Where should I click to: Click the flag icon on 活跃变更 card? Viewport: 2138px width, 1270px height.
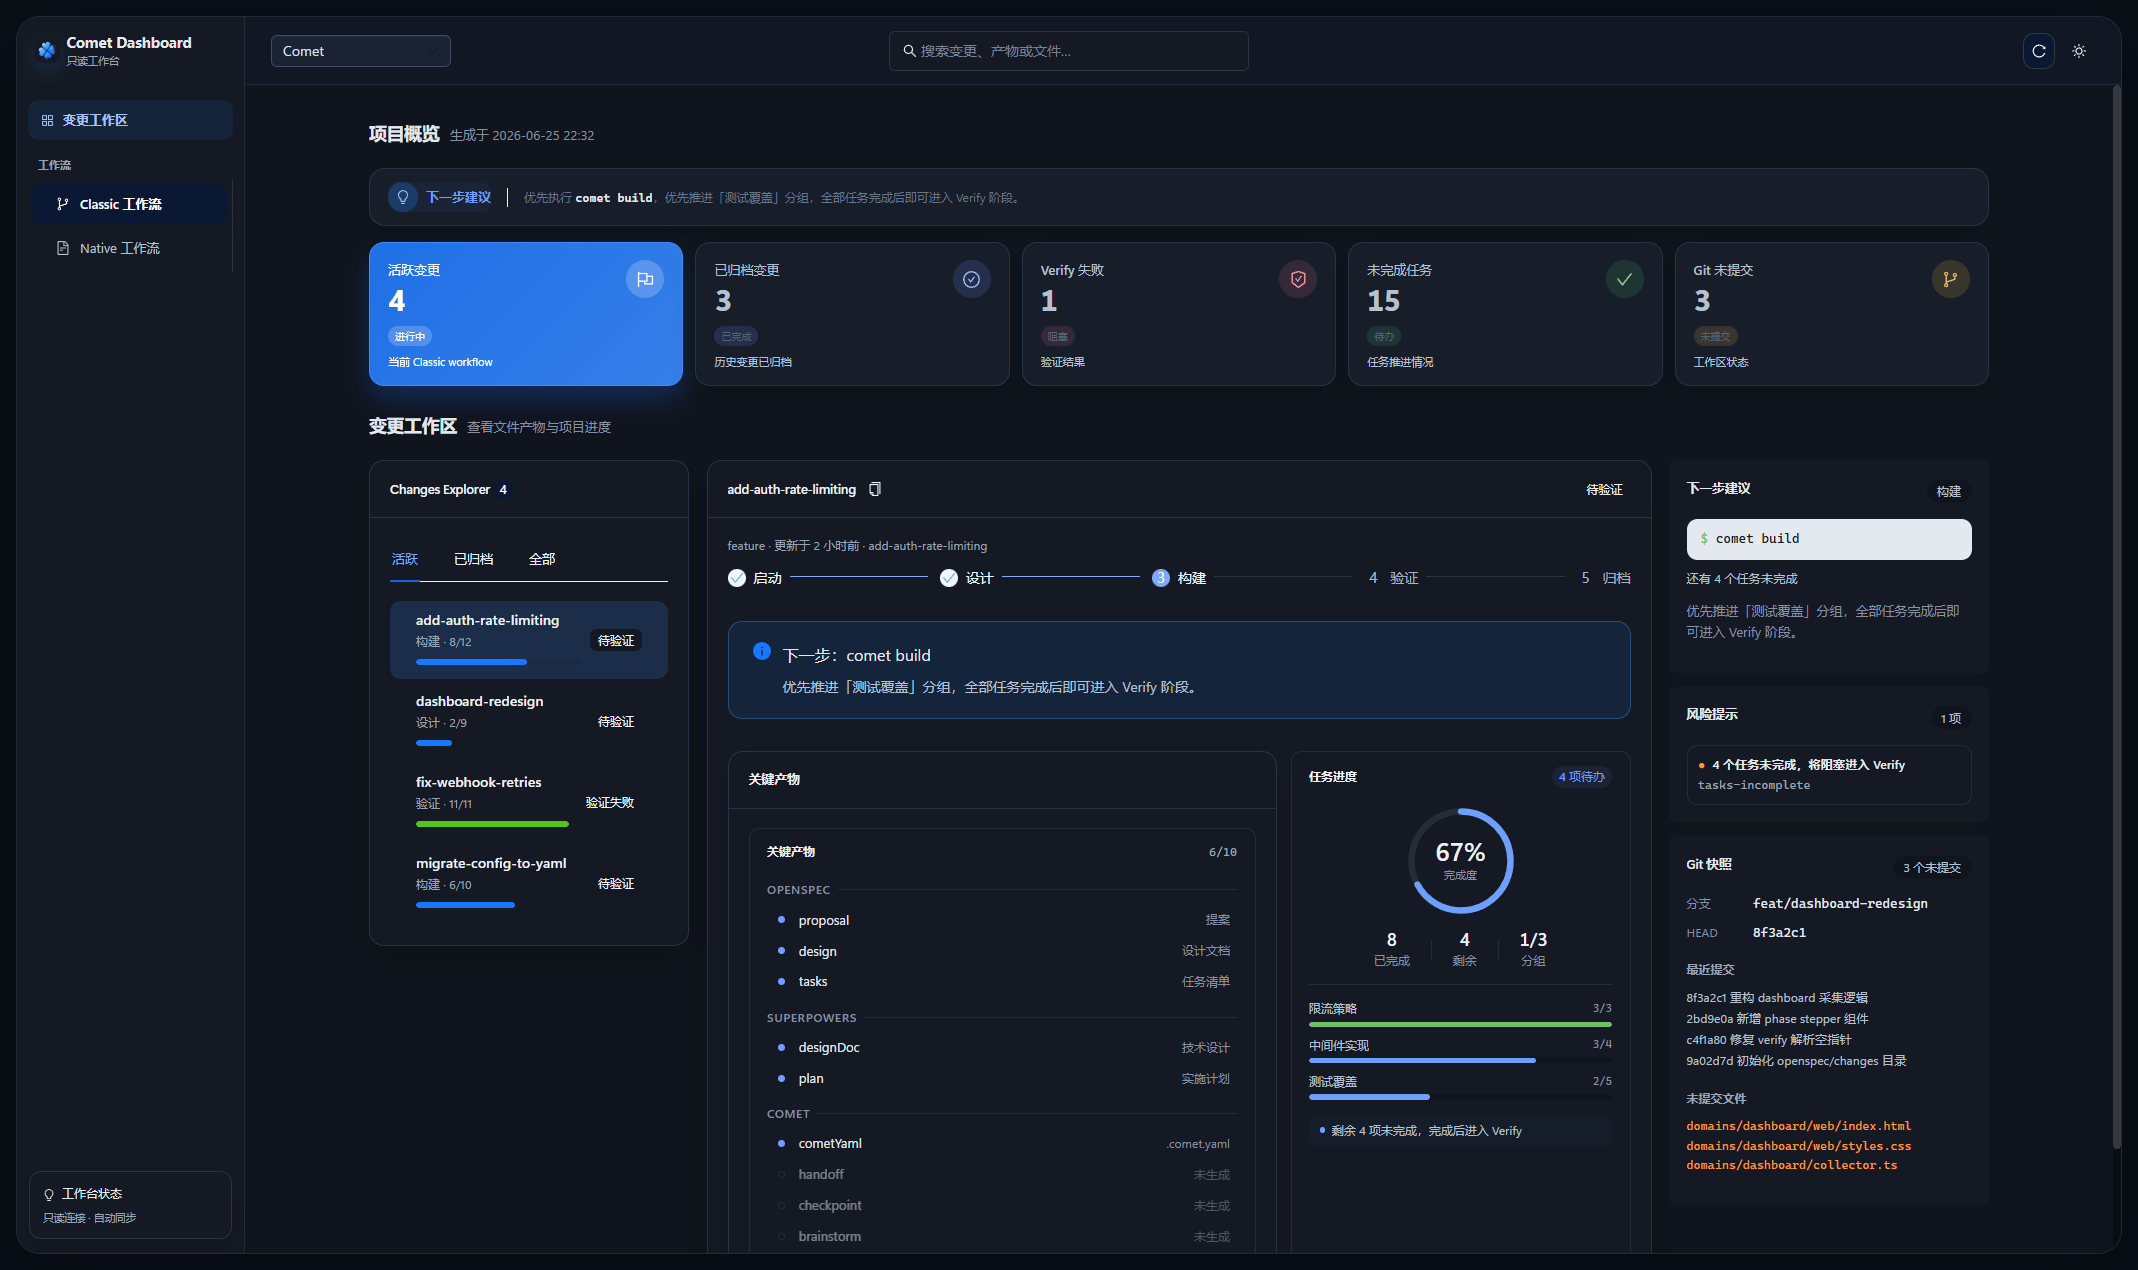(x=645, y=279)
